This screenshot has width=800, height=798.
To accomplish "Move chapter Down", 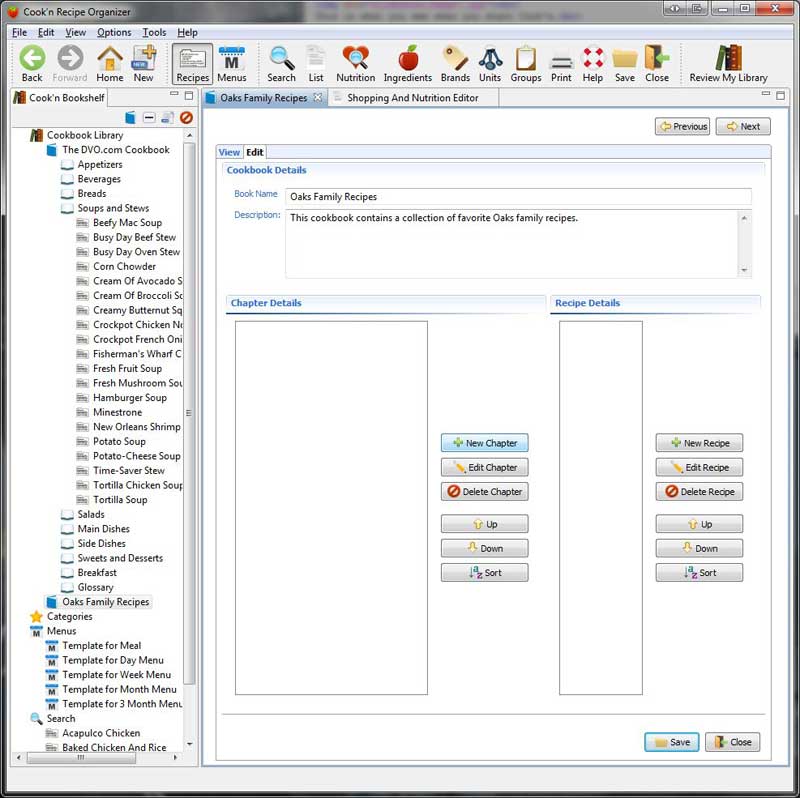I will point(485,548).
